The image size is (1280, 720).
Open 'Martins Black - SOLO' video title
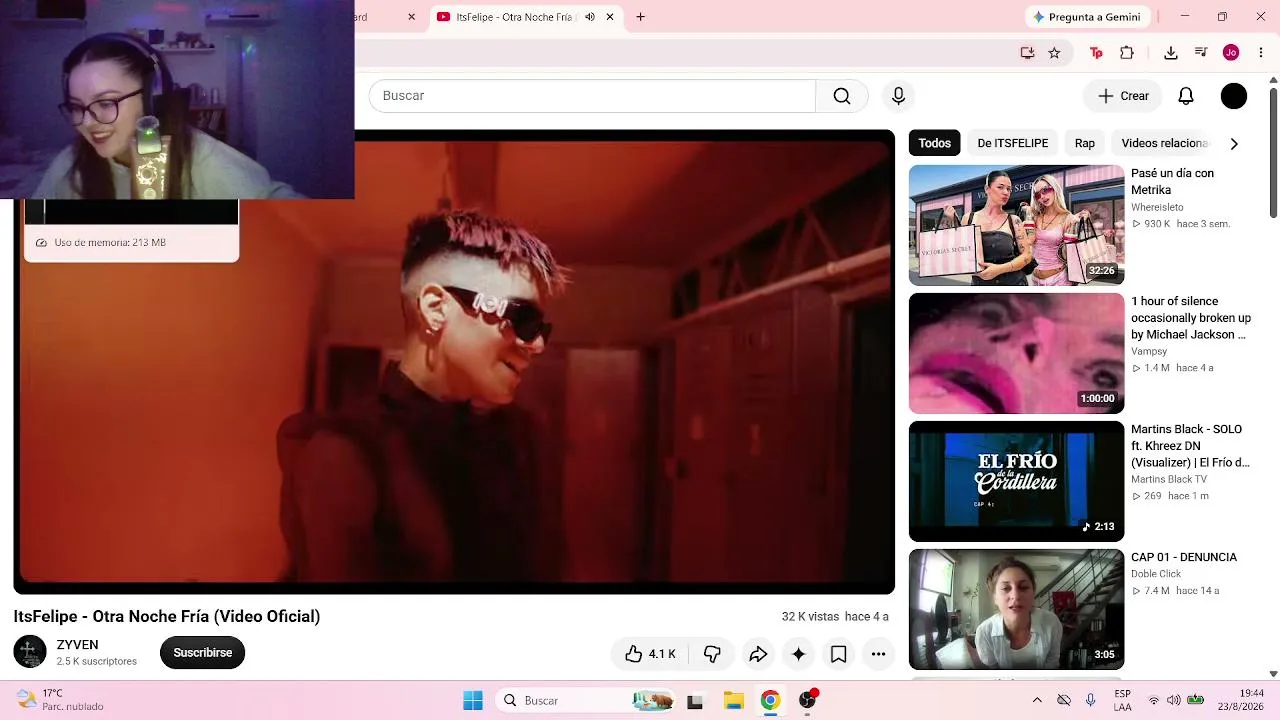coord(1190,446)
